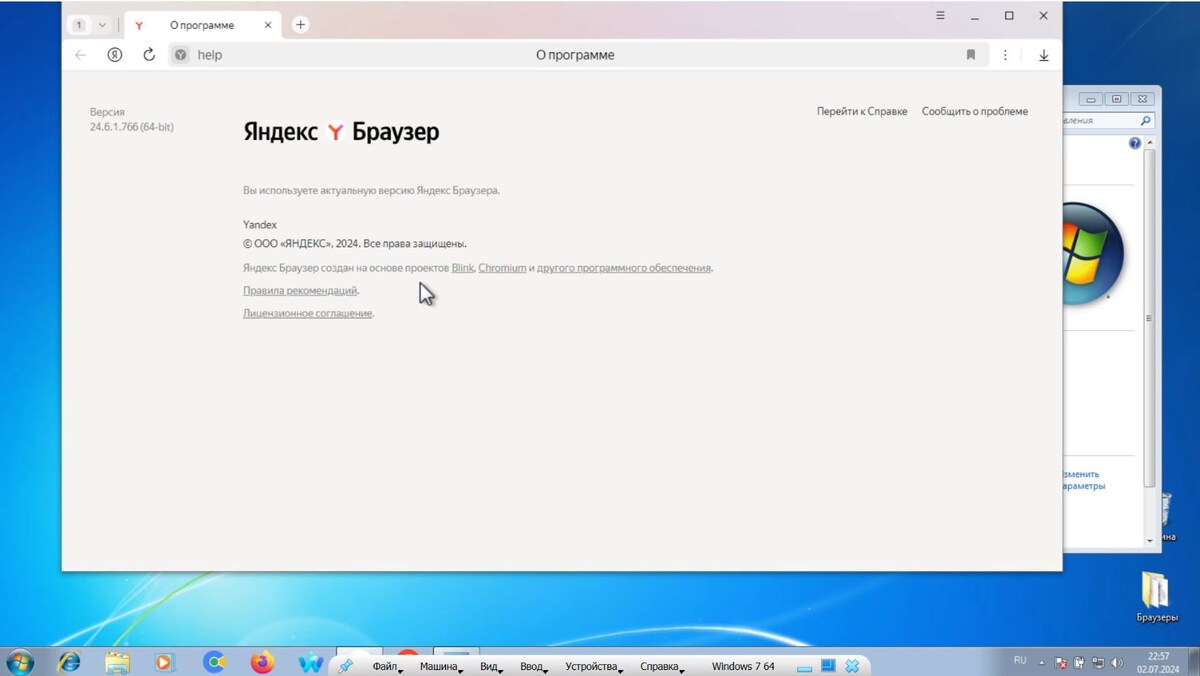Expand the tab list chevron beside counter
1200x676 pixels.
tap(102, 25)
